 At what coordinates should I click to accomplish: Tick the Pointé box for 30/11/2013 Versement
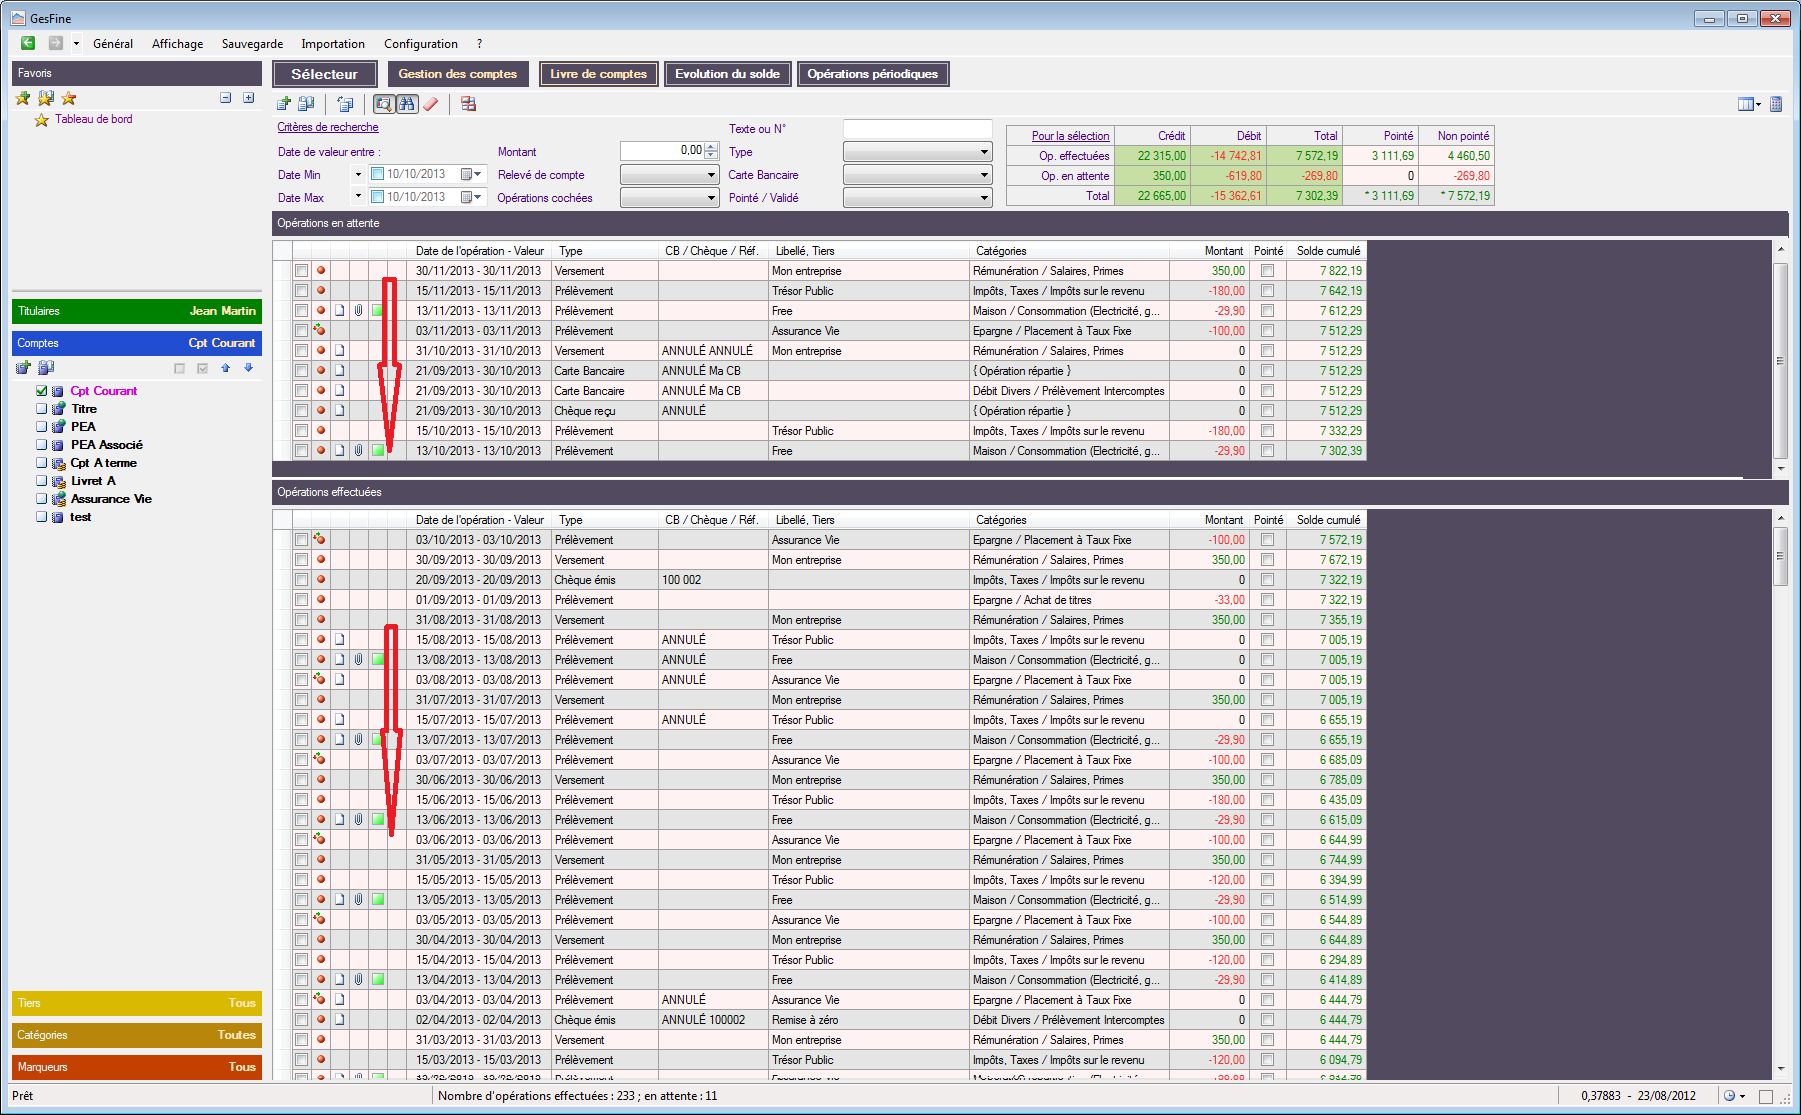tap(1267, 271)
